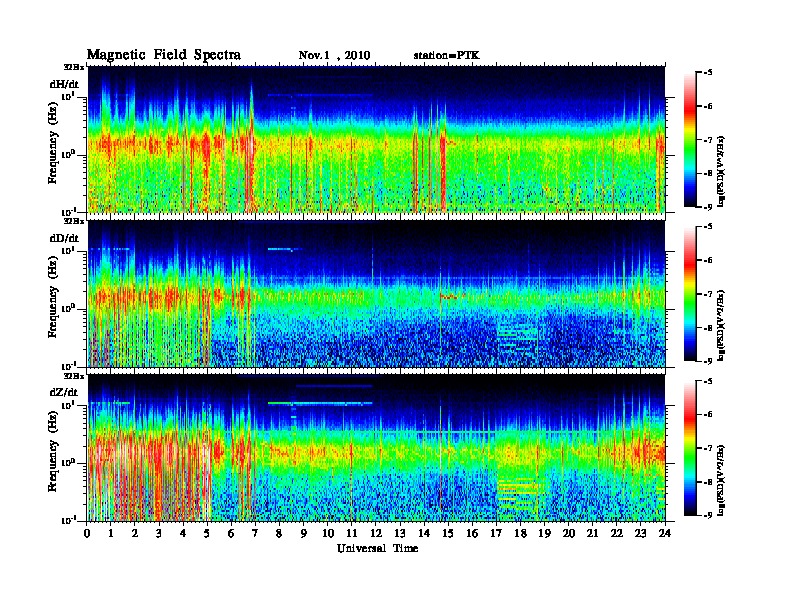Click the dH/dt spectrogram plot
This screenshot has height=612, width=792.
point(376,139)
